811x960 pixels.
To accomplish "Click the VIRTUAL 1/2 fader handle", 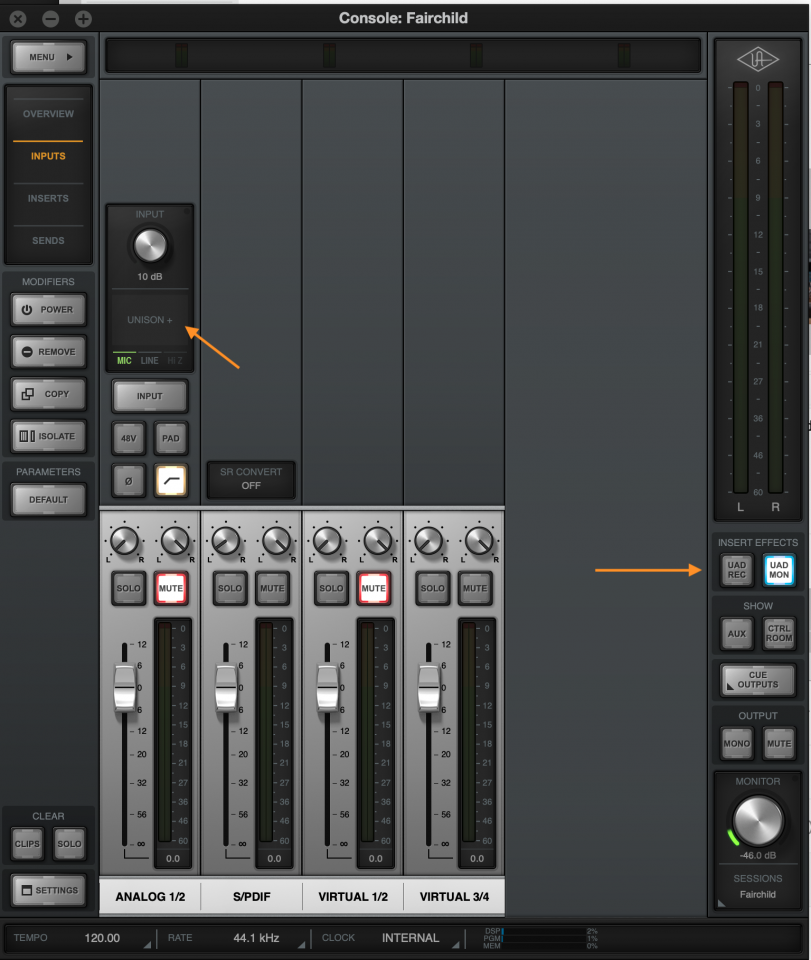I will [327, 688].
